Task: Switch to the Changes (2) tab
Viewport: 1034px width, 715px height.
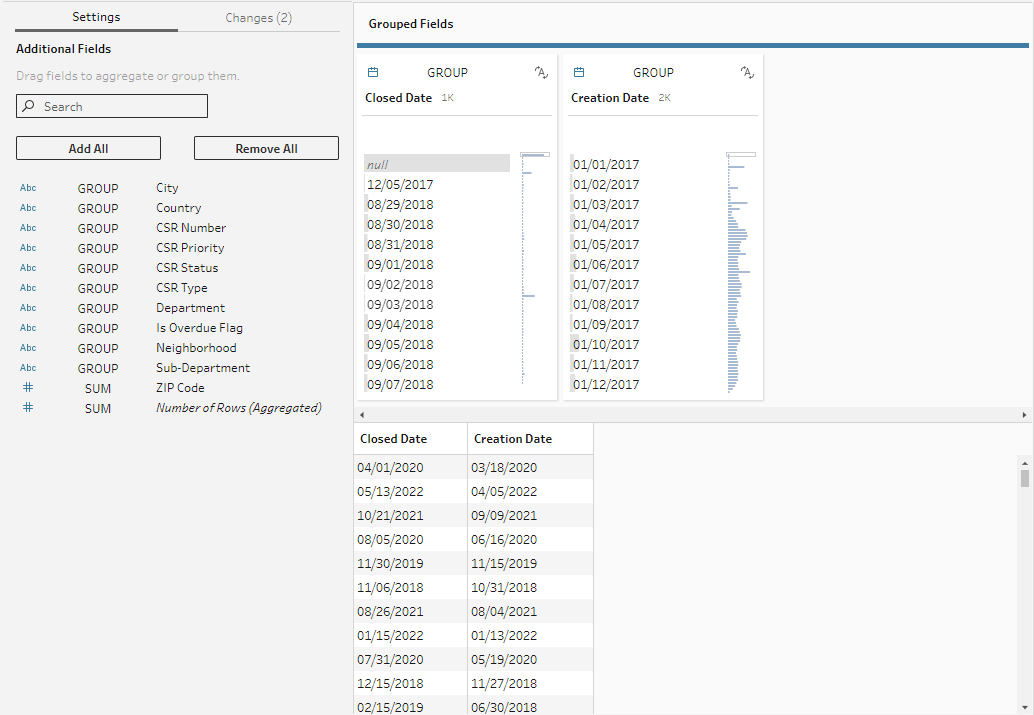Action: tap(258, 17)
